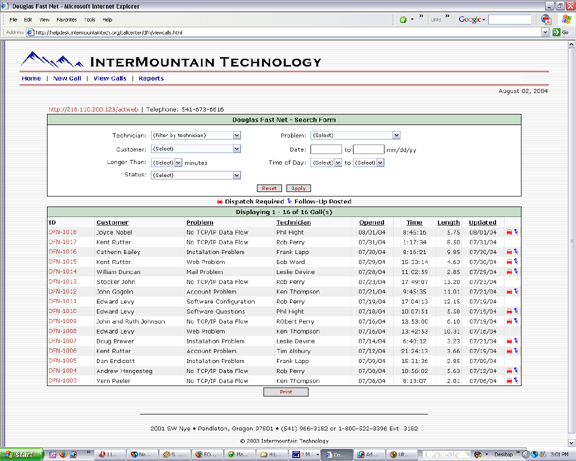Open the Technician filter dropdown
Screen dimensions: 576x461
click(x=237, y=136)
